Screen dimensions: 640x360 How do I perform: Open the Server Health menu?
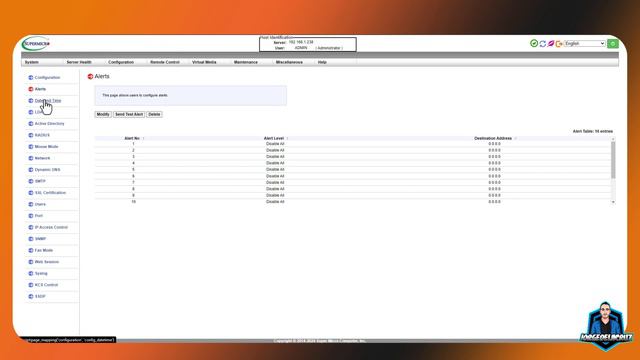79,62
